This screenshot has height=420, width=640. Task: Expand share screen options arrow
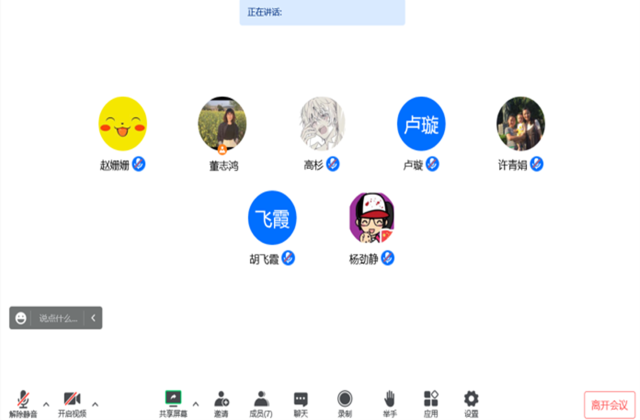tap(196, 404)
